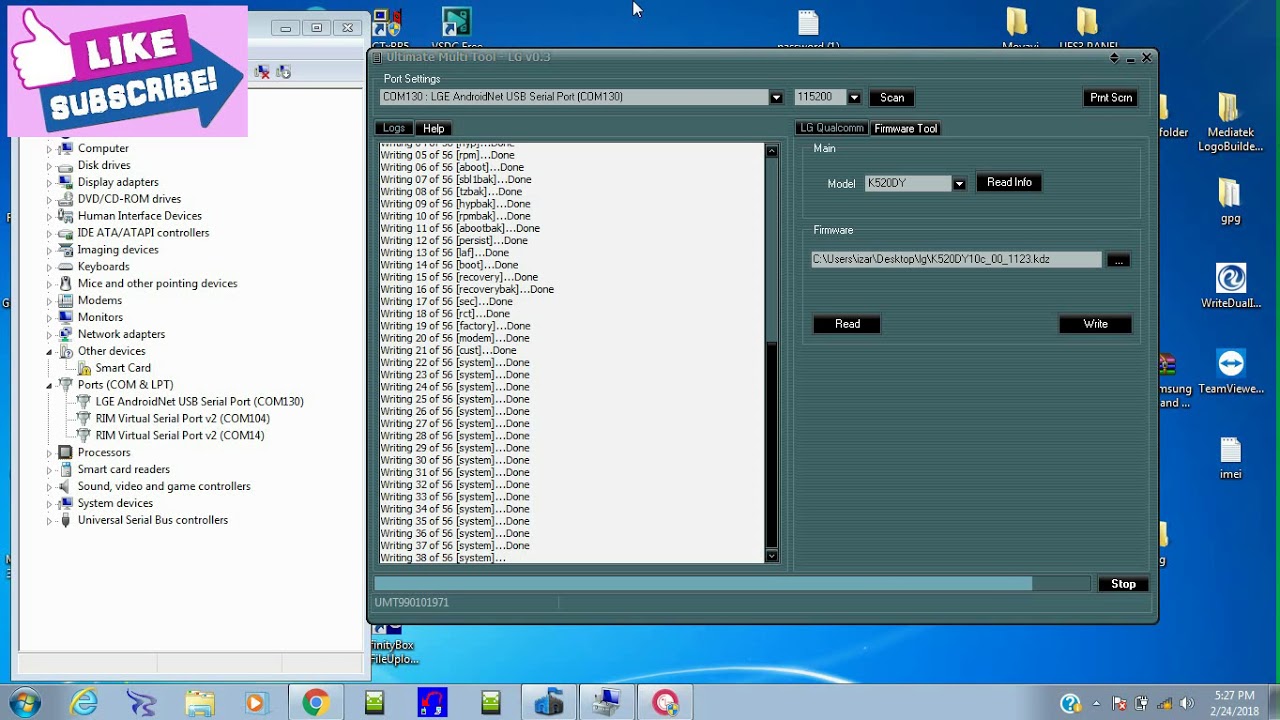
Task: Select the Keyboards category in Device Manager
Action: click(x=103, y=267)
